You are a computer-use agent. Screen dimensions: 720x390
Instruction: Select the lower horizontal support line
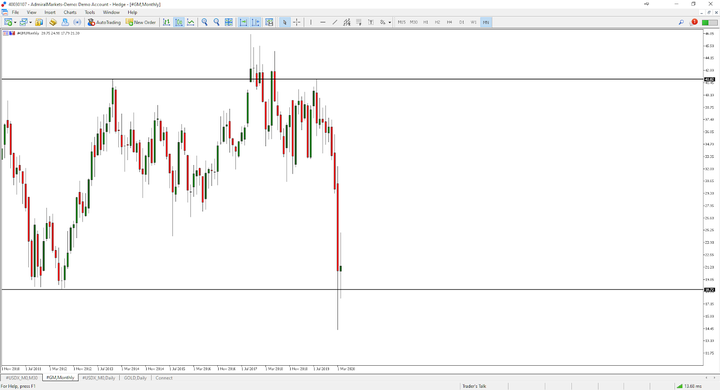352,289
